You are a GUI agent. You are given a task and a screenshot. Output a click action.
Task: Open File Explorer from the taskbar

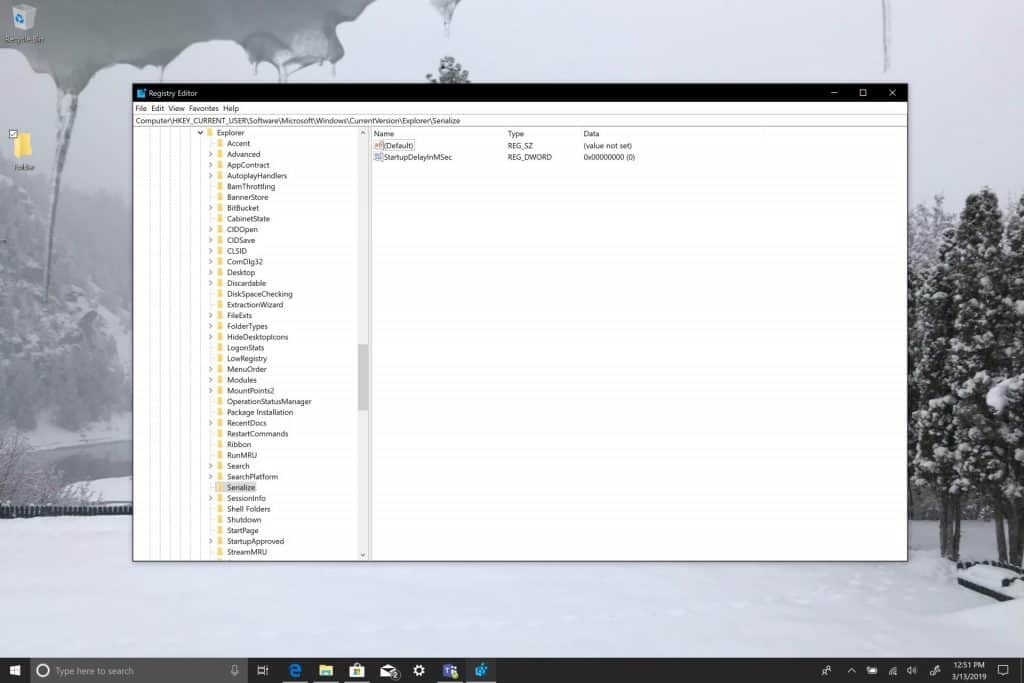click(x=326, y=670)
